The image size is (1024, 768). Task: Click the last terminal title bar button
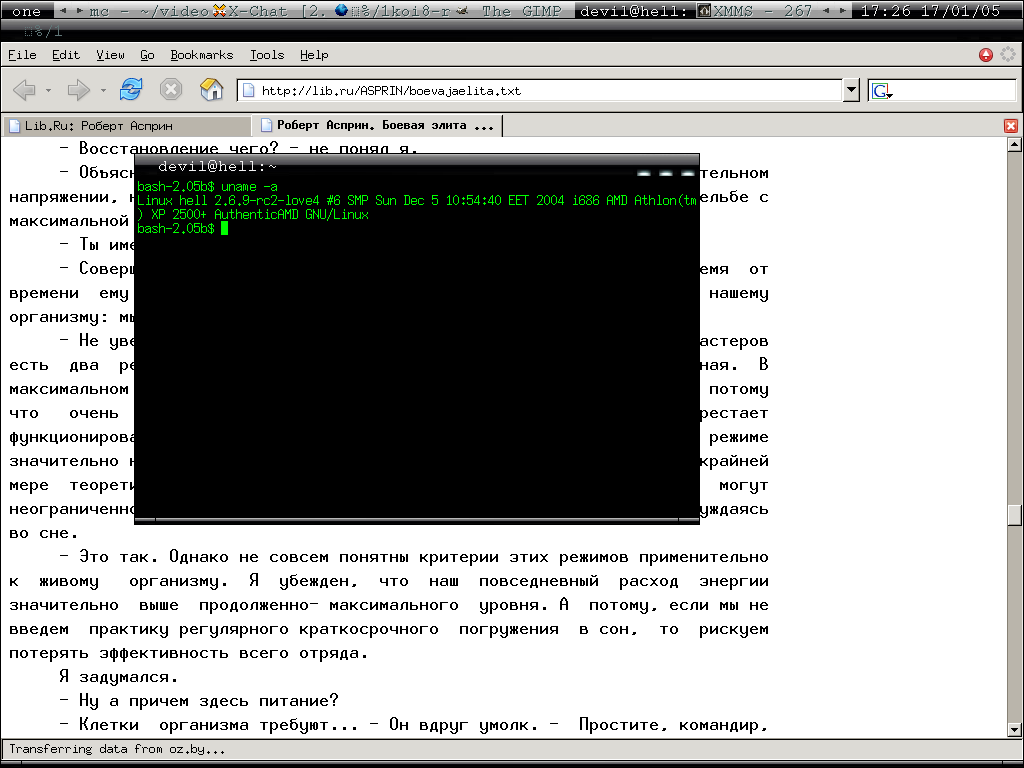(688, 174)
